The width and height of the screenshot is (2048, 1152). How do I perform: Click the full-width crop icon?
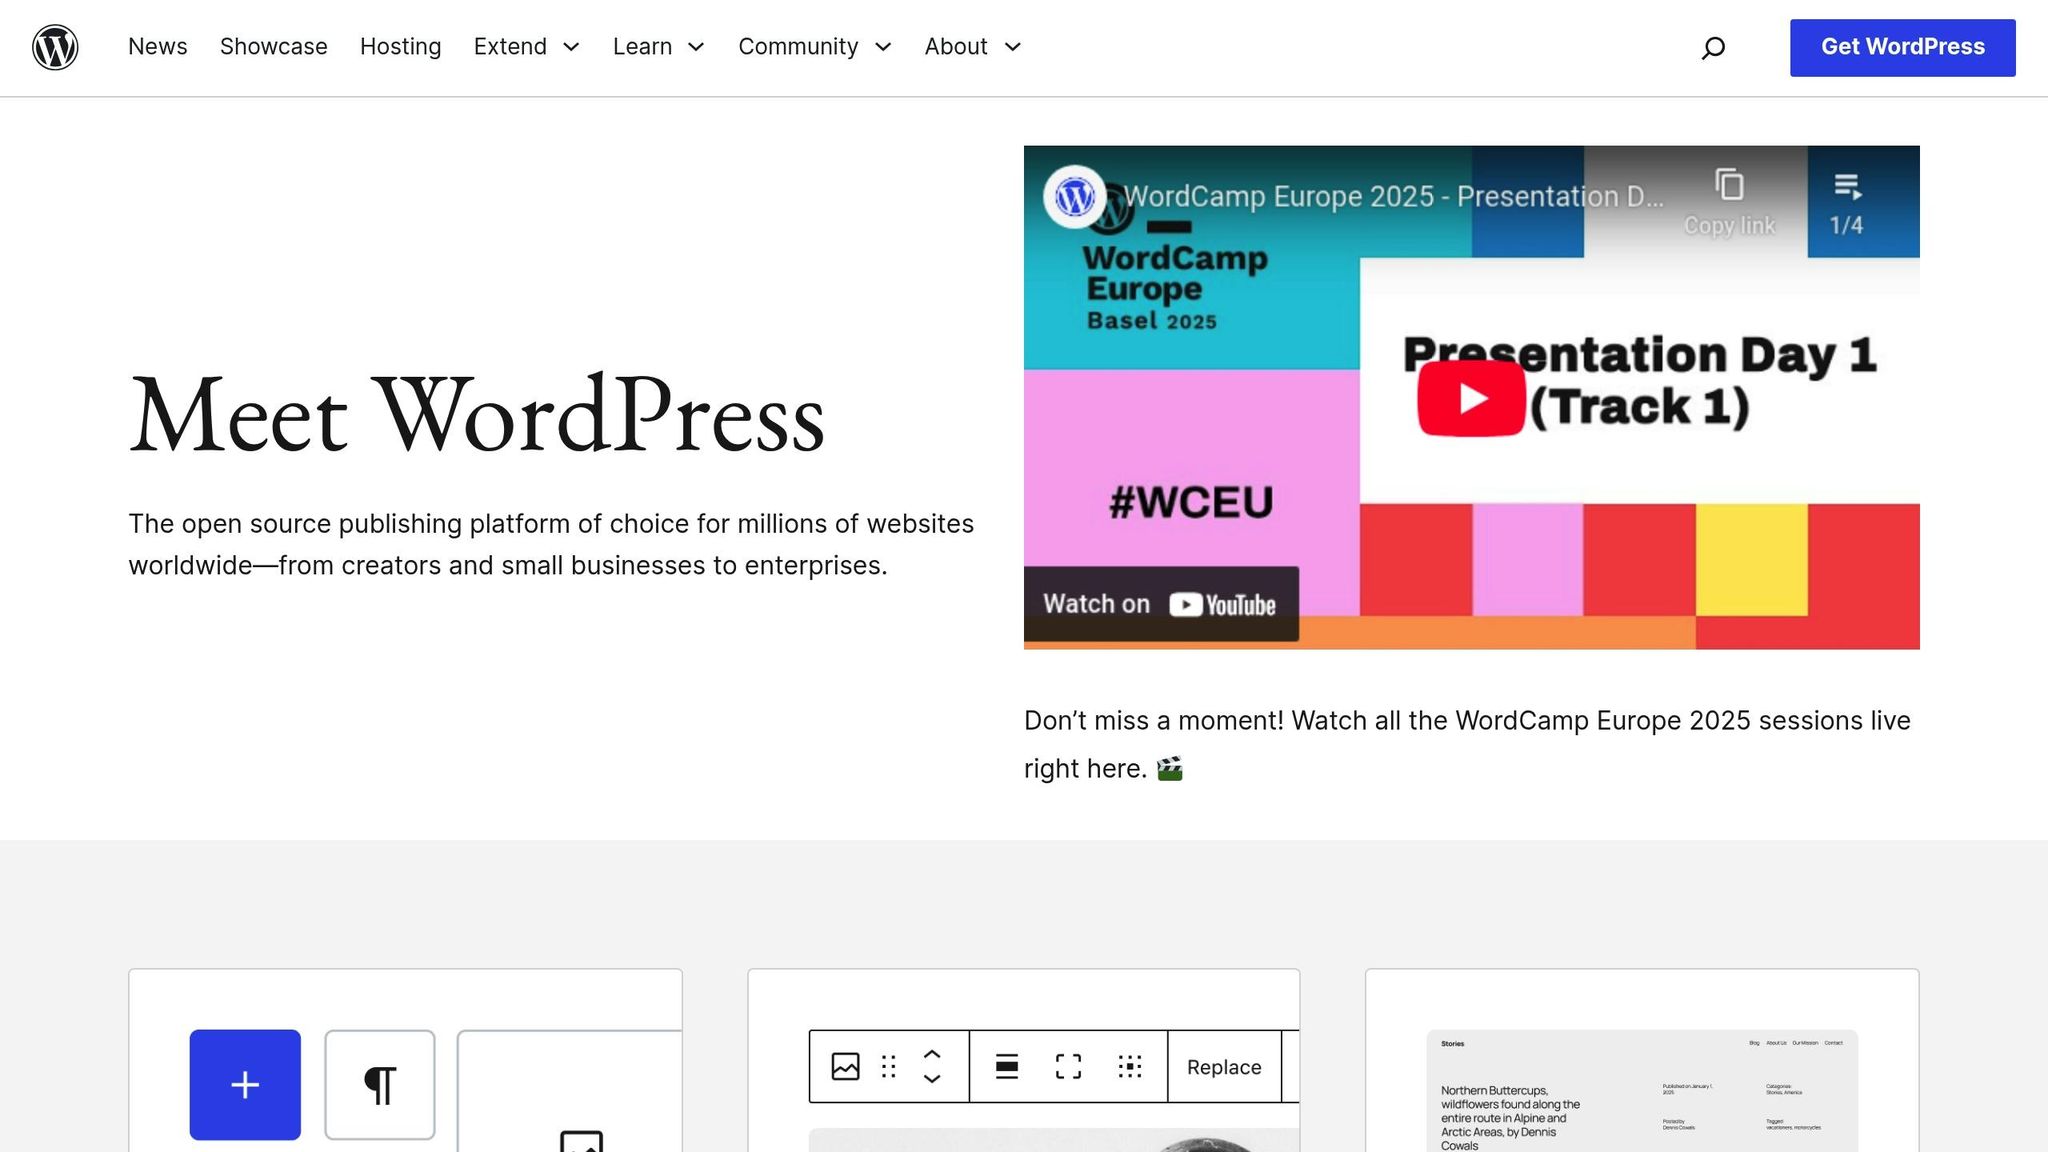[1070, 1067]
